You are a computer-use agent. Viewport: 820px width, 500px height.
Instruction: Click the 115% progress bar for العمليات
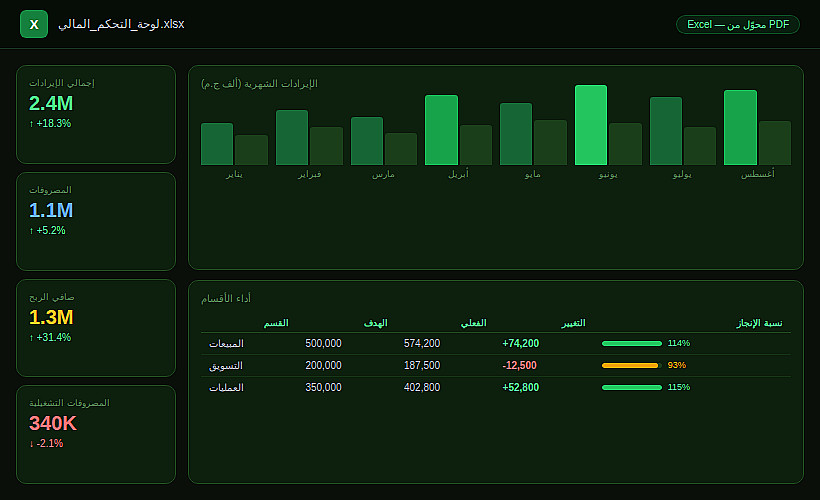[x=632, y=388]
